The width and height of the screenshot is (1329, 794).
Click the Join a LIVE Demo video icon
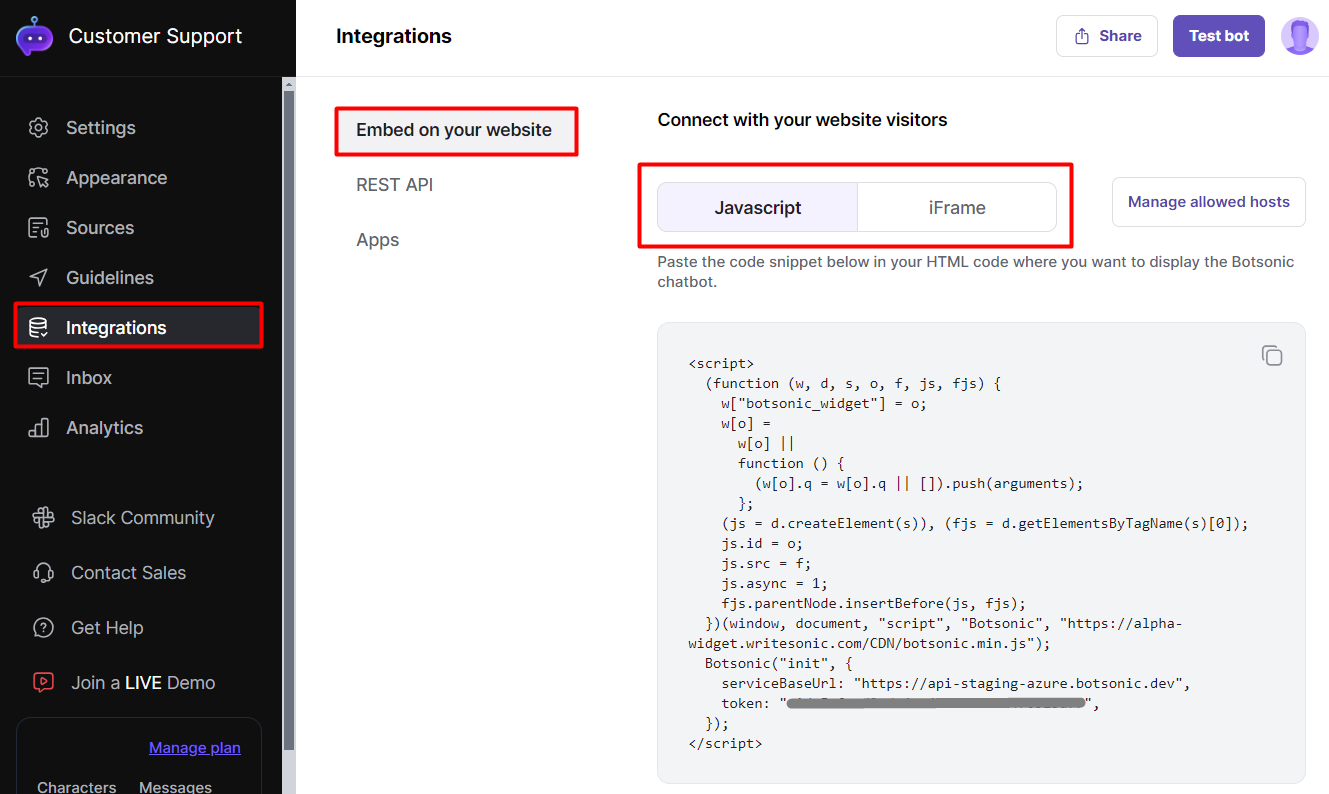(43, 683)
